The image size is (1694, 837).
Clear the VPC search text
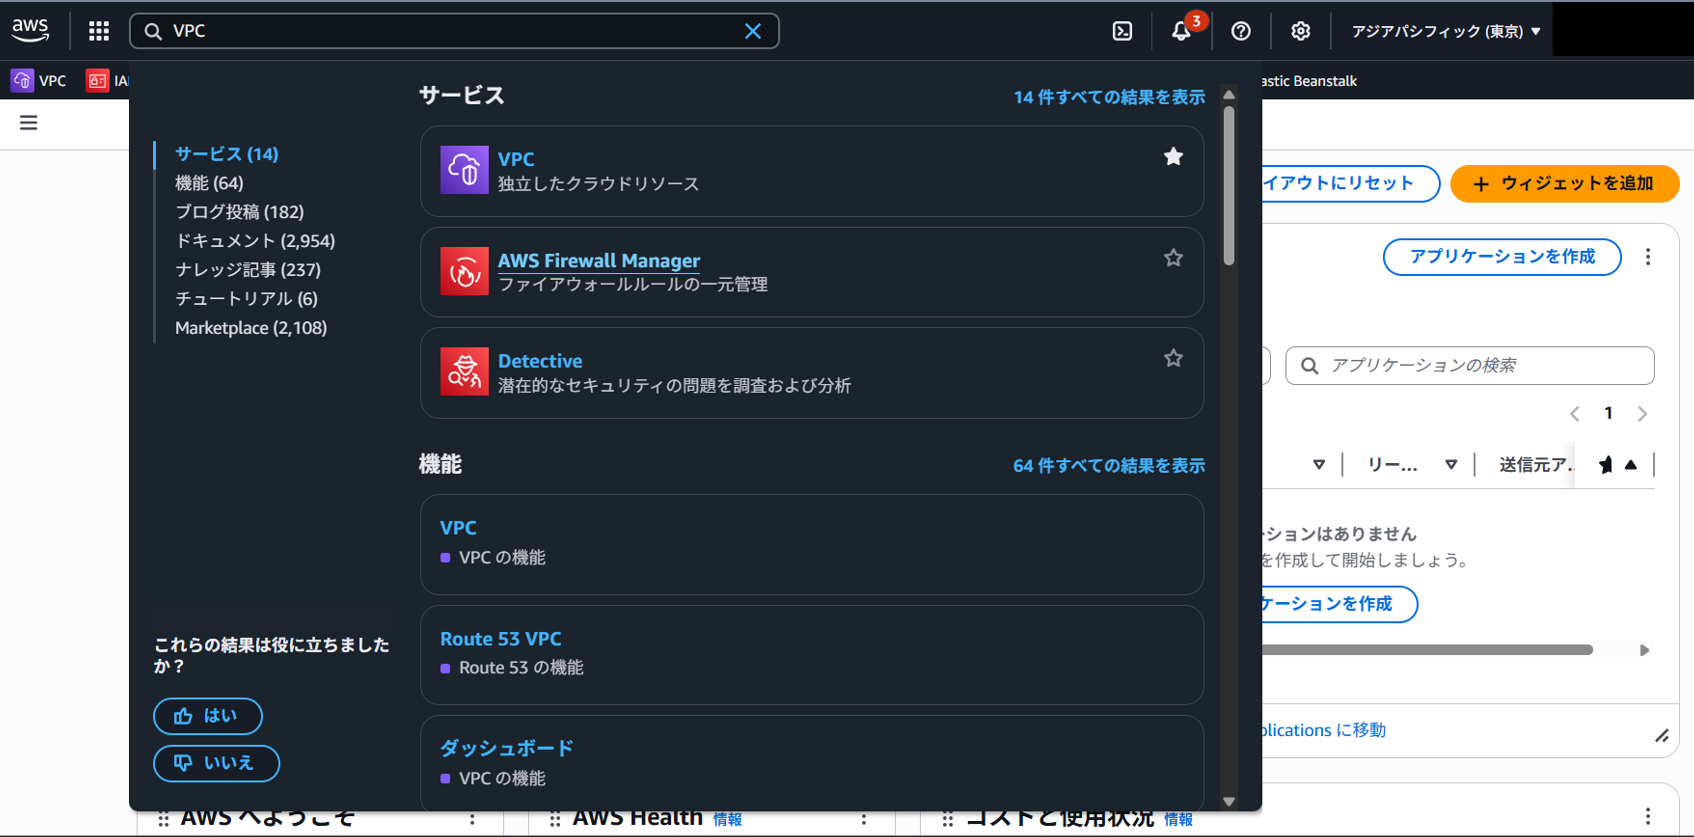753,31
